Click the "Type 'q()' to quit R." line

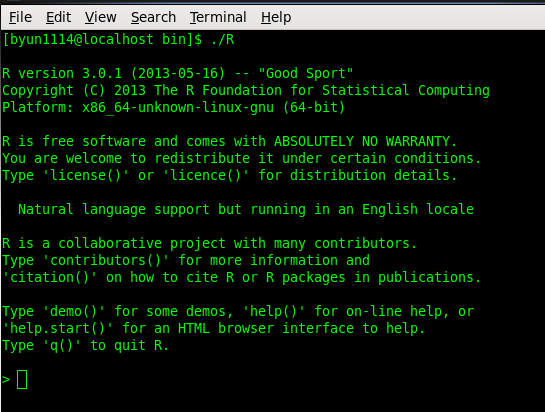pyautogui.click(x=86, y=346)
